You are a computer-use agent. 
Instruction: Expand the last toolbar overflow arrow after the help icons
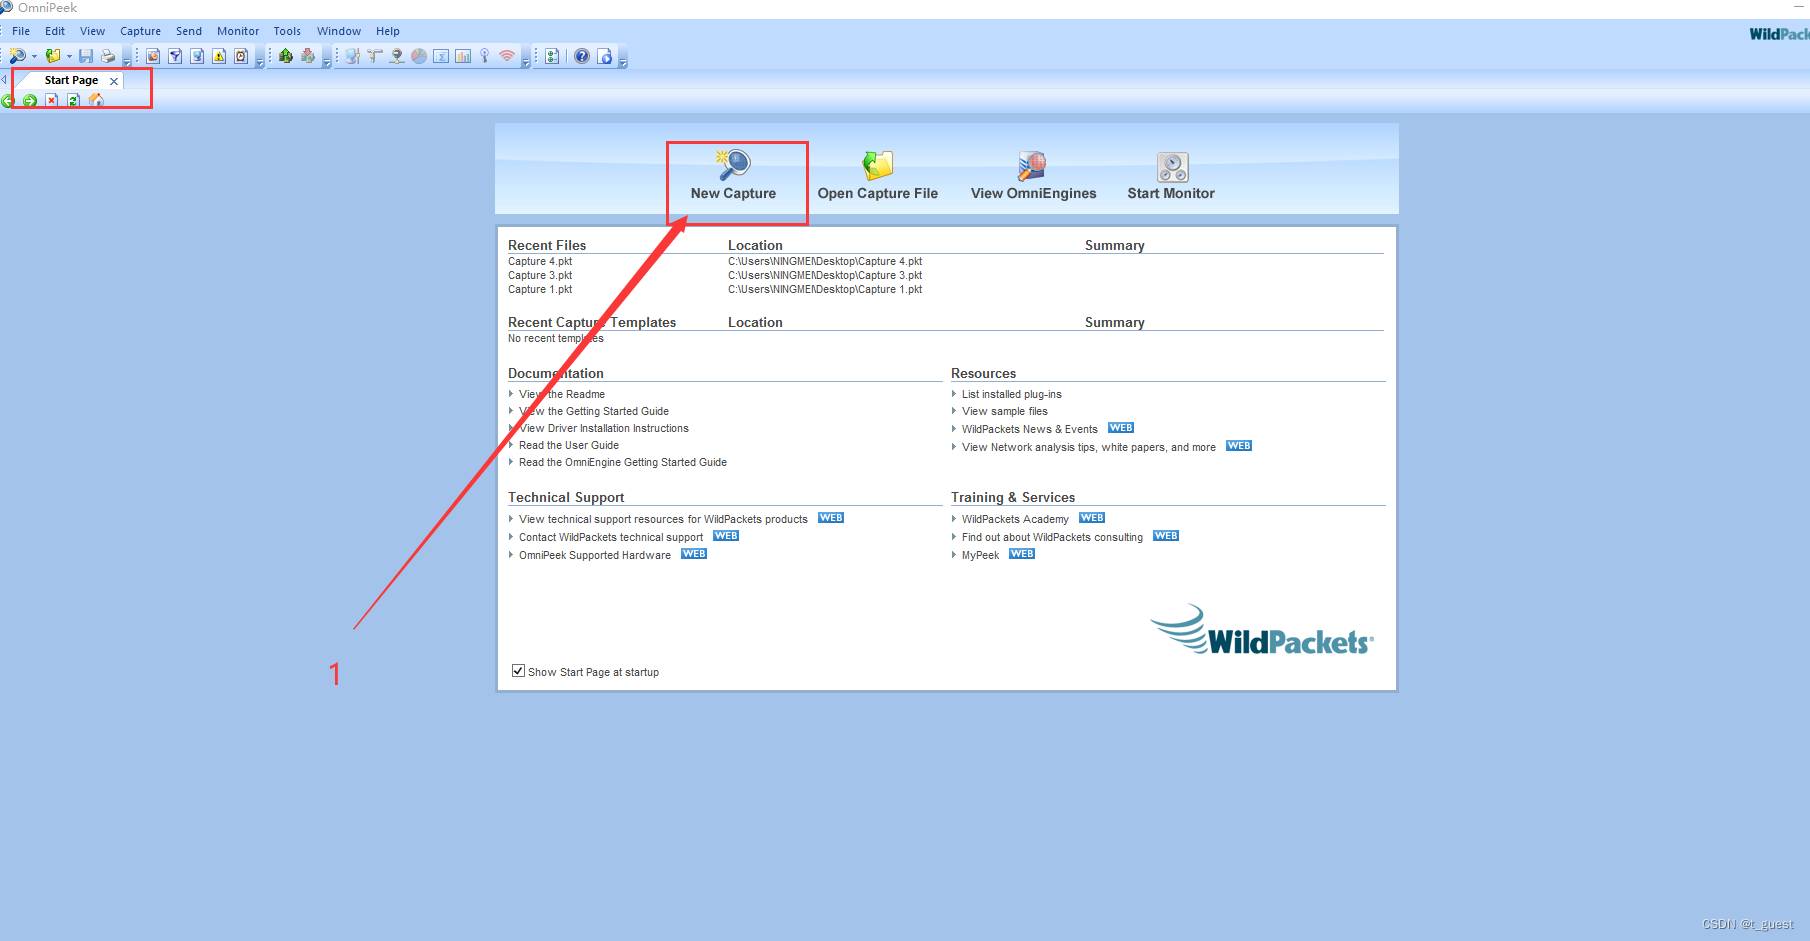click(x=623, y=61)
